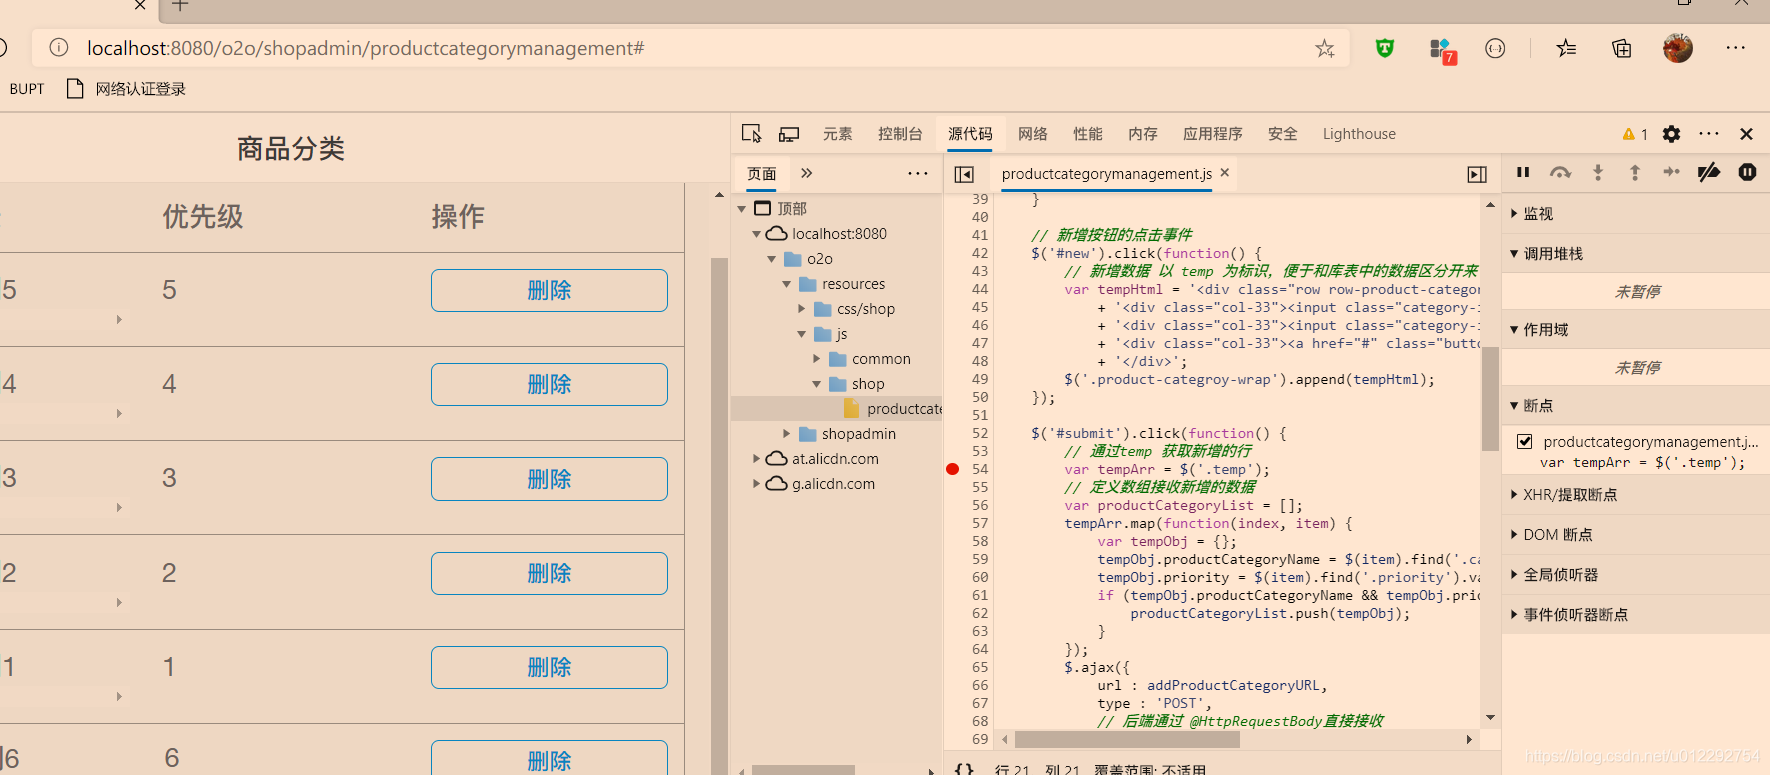Expand the at.alicdn.com domain

[x=757, y=459]
